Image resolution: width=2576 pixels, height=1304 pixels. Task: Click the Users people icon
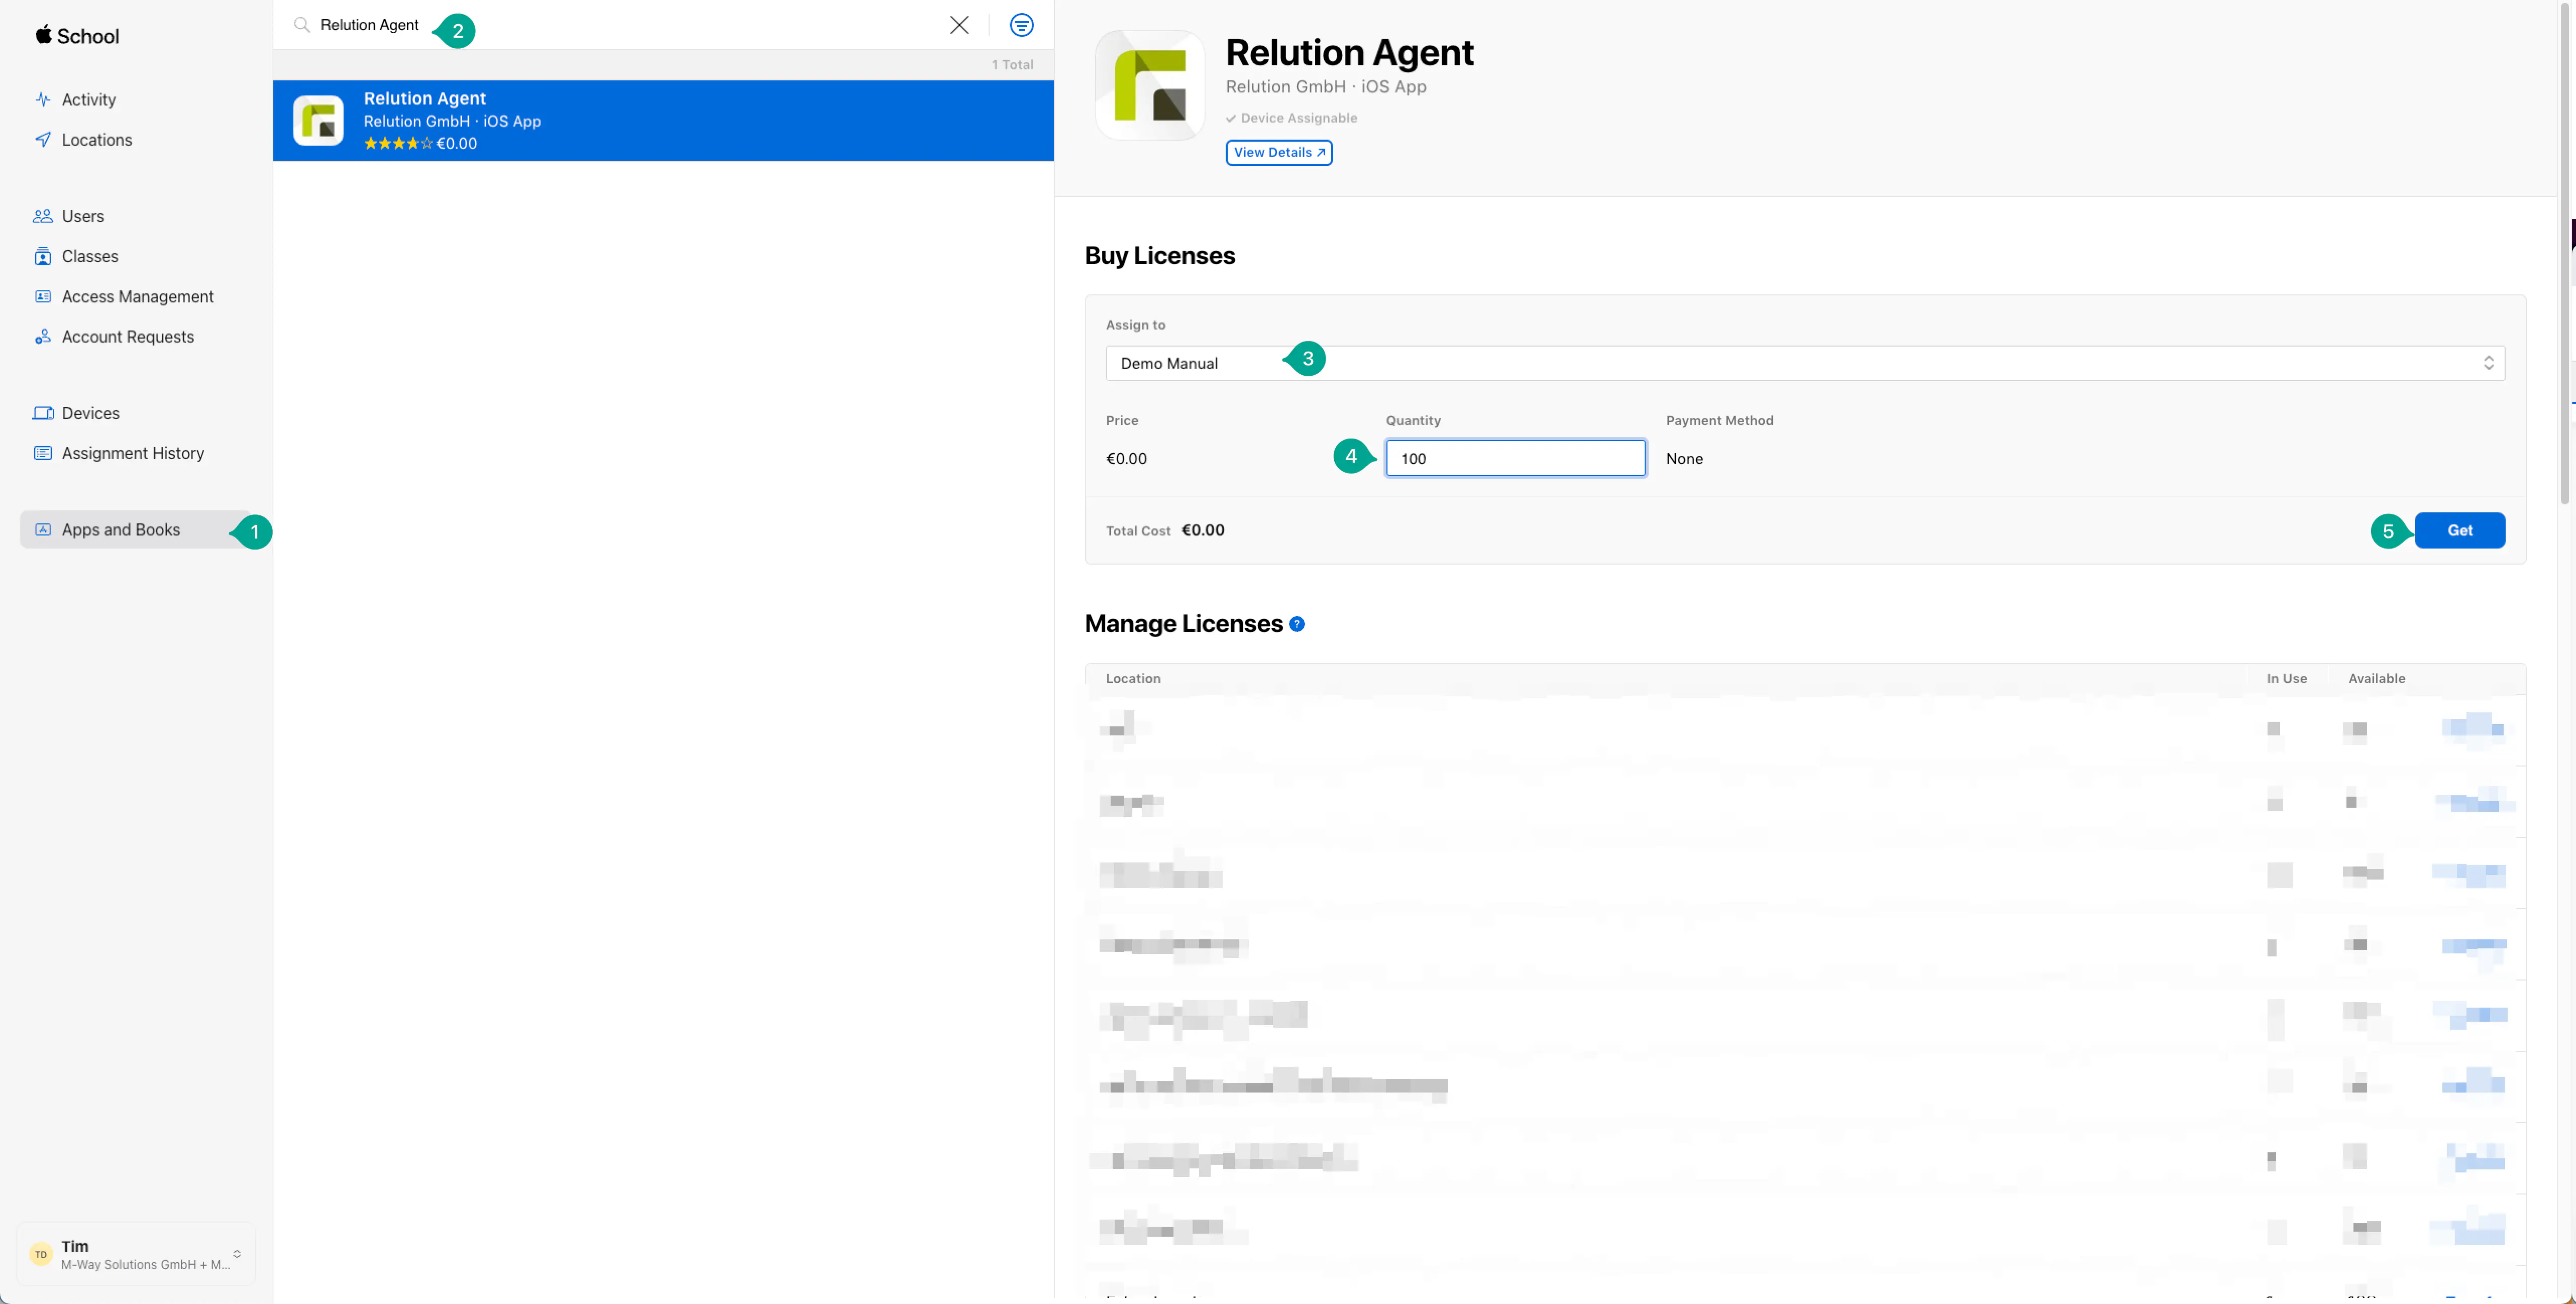(43, 216)
